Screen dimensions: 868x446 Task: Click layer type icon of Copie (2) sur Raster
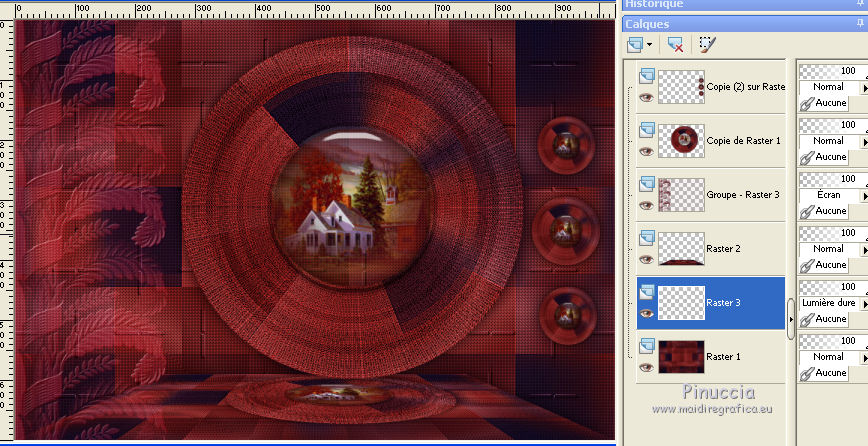click(x=647, y=76)
